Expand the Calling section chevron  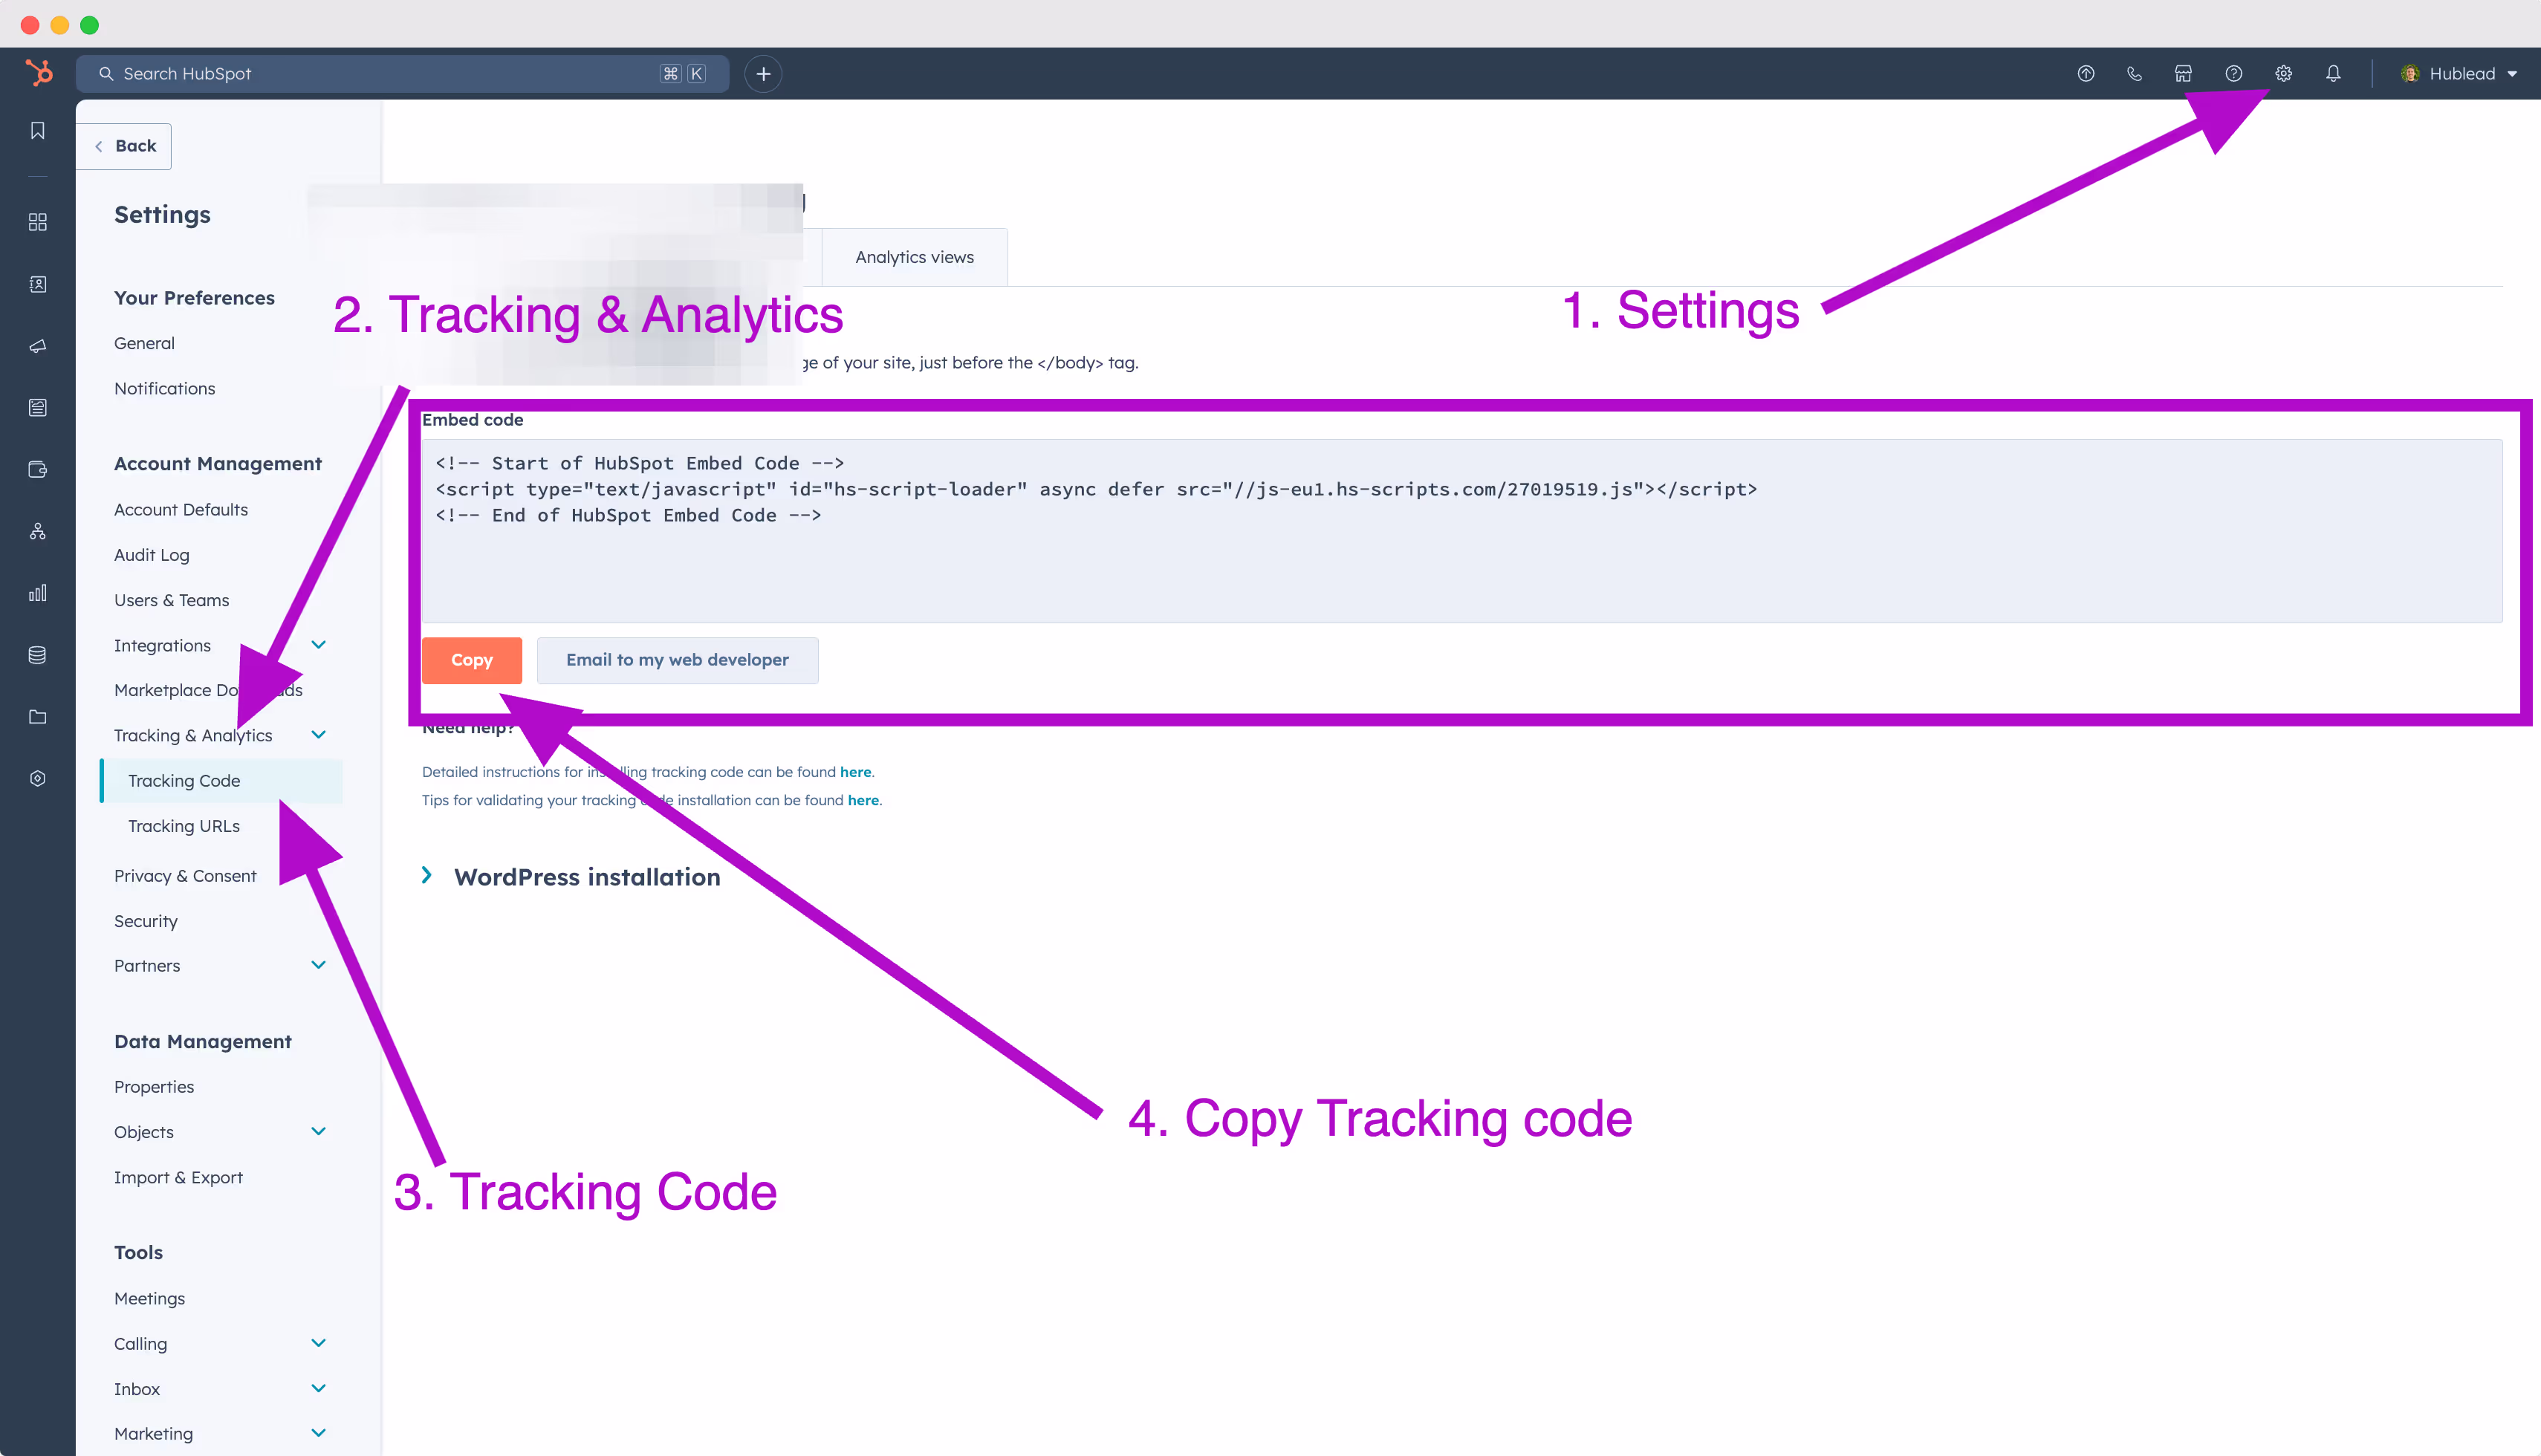click(x=319, y=1343)
